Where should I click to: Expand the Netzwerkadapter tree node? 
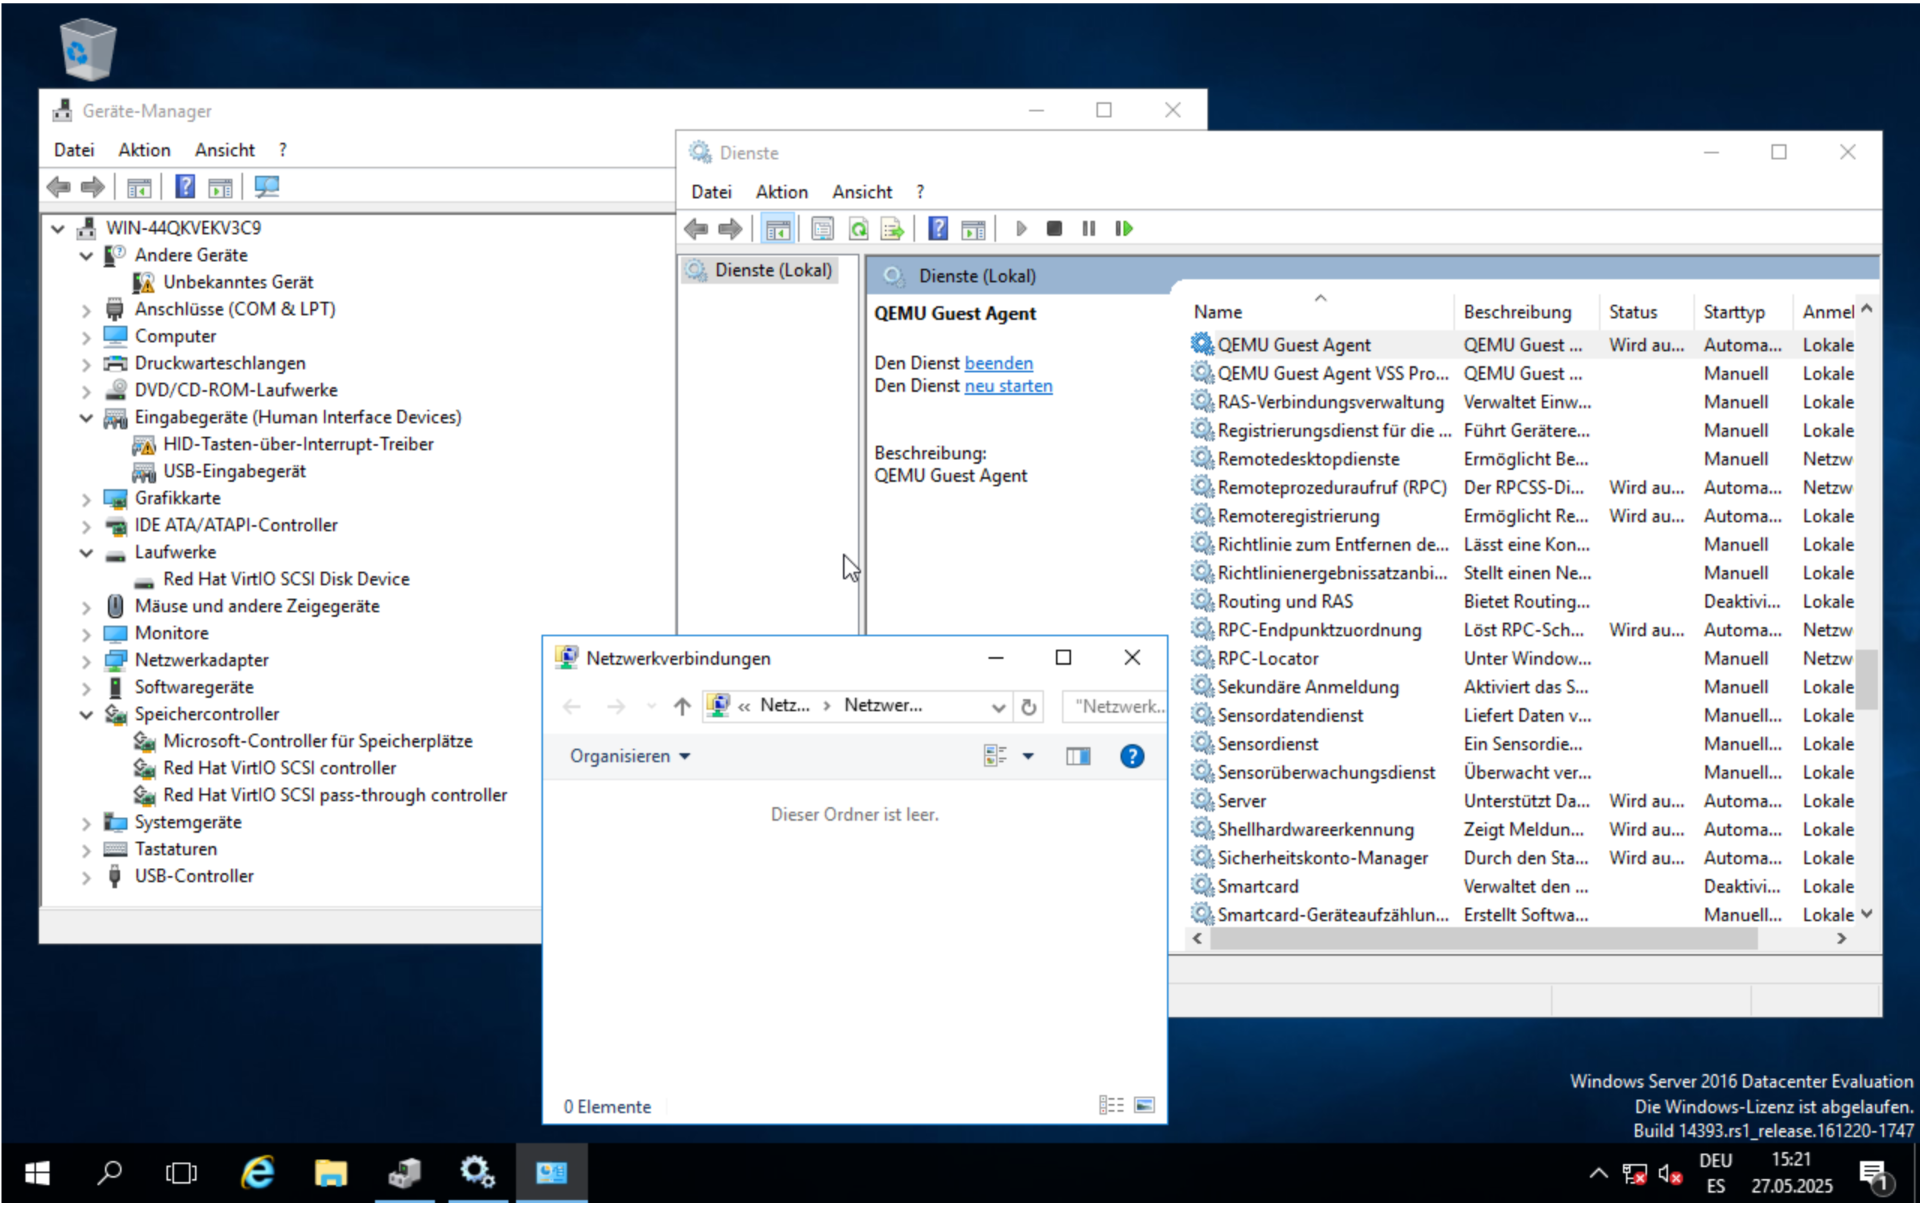point(86,661)
